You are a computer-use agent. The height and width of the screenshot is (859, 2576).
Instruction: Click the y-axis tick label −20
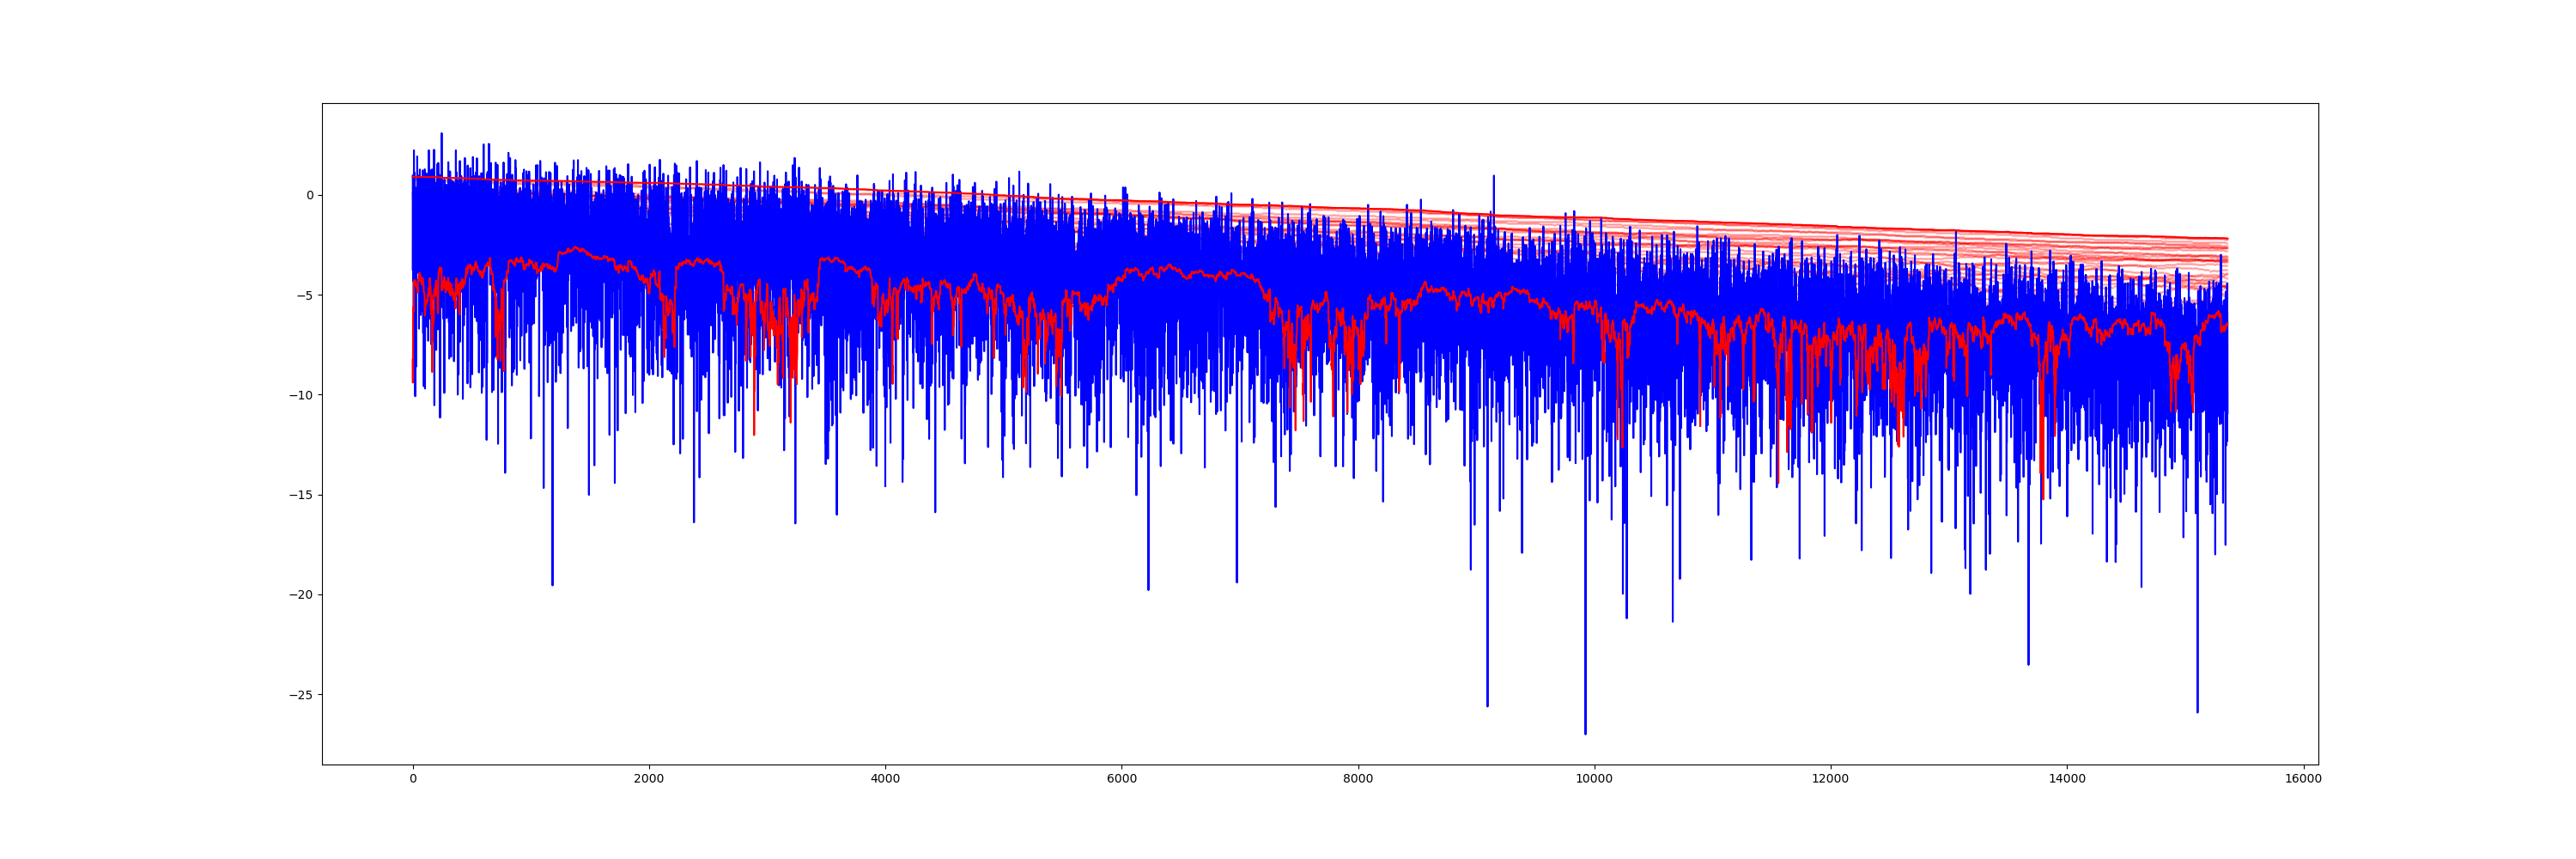301,595
